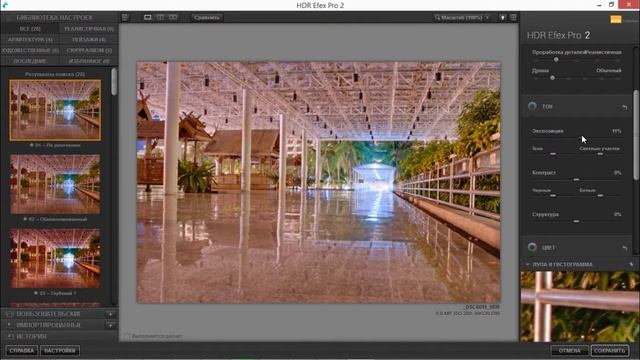The height and width of the screenshot is (360, 640).
Task: Choose preset thumbnail 01 - По умолчанию
Action: pyautogui.click(x=55, y=110)
